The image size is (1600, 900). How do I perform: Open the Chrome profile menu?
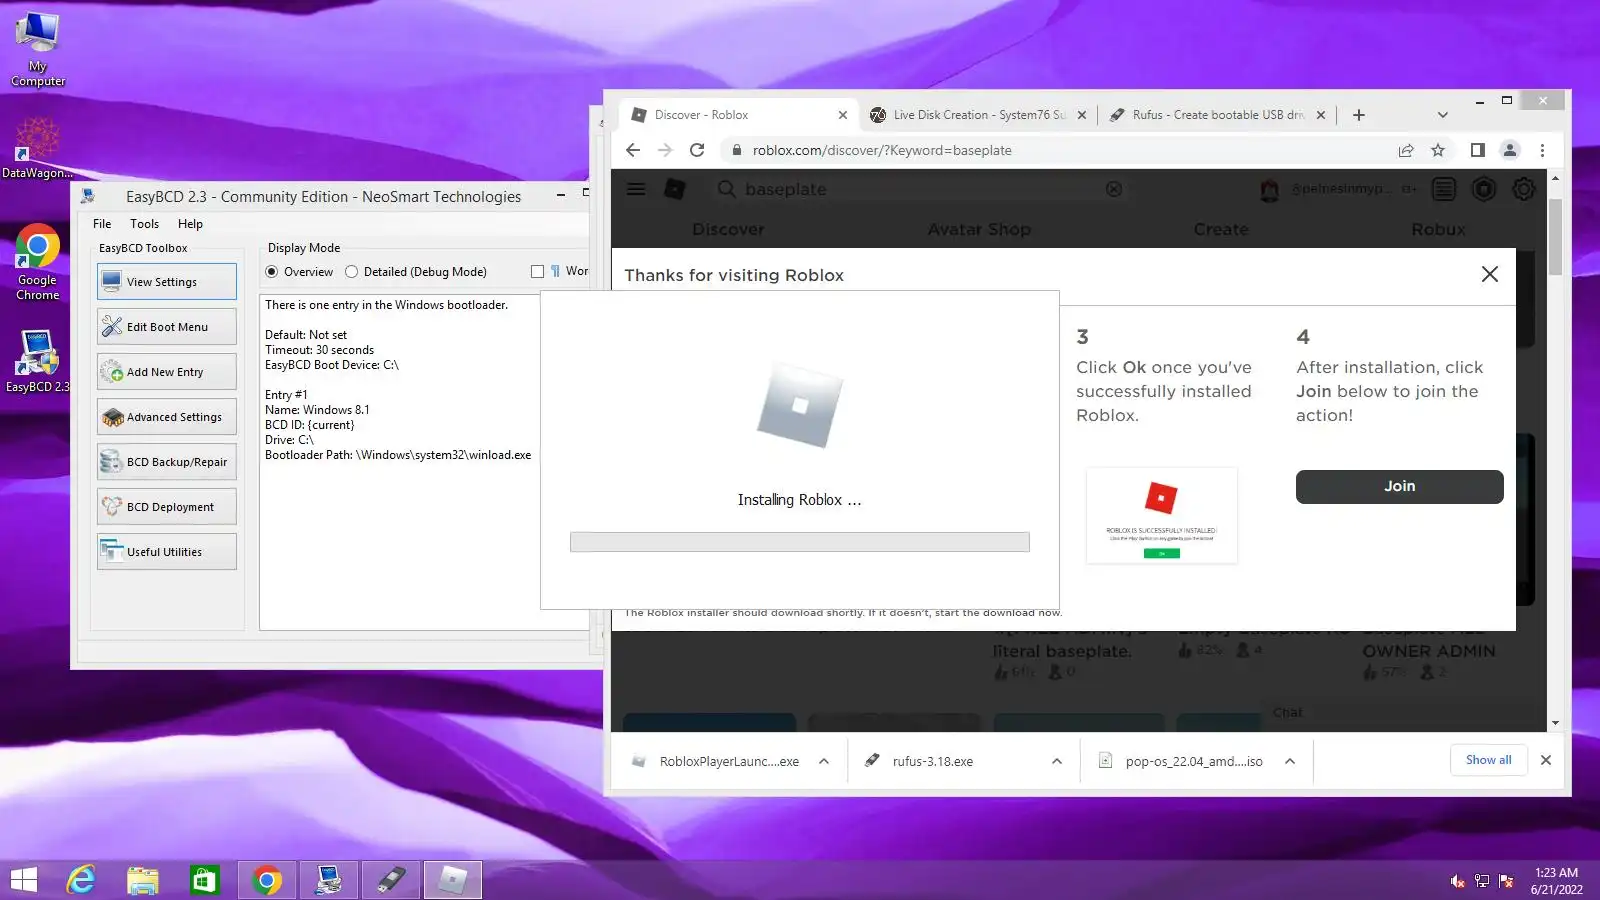(1510, 150)
